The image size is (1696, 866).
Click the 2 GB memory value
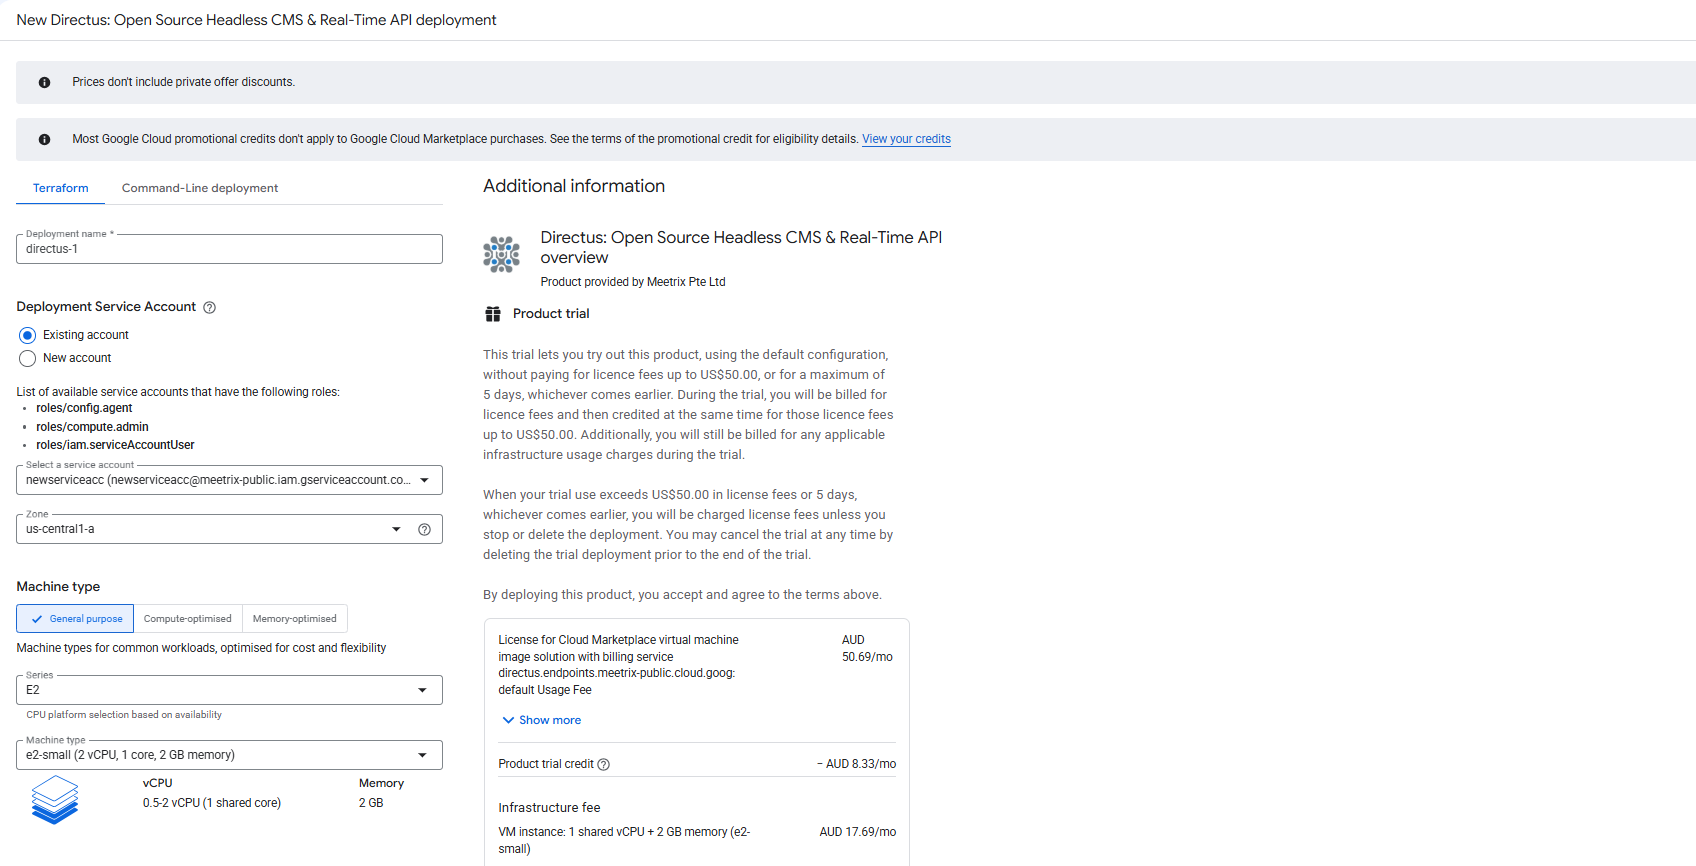371,803
